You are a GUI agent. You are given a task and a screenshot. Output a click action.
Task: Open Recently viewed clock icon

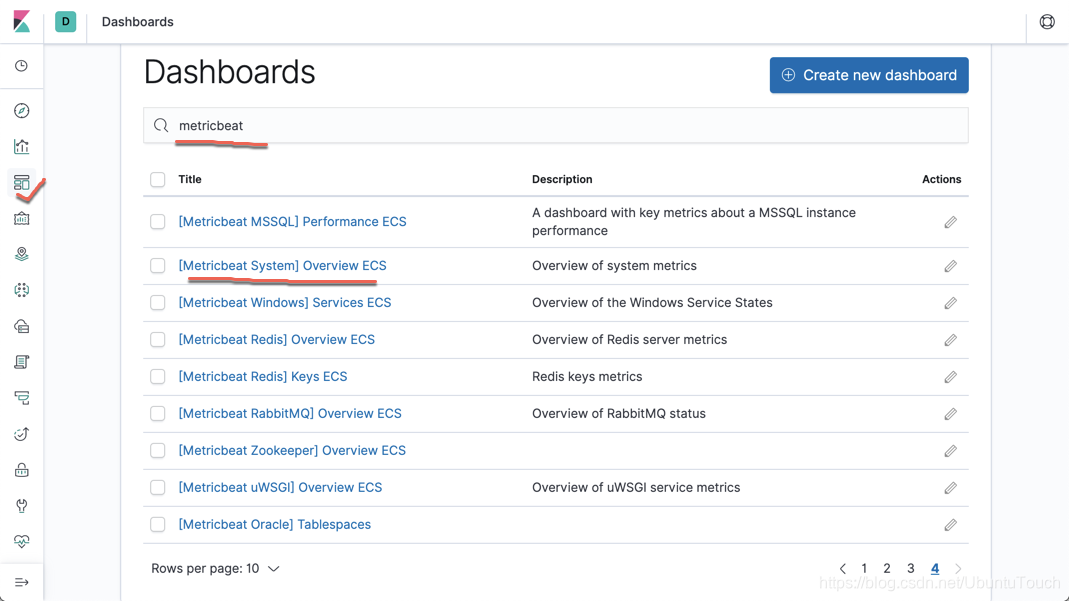tap(22, 65)
